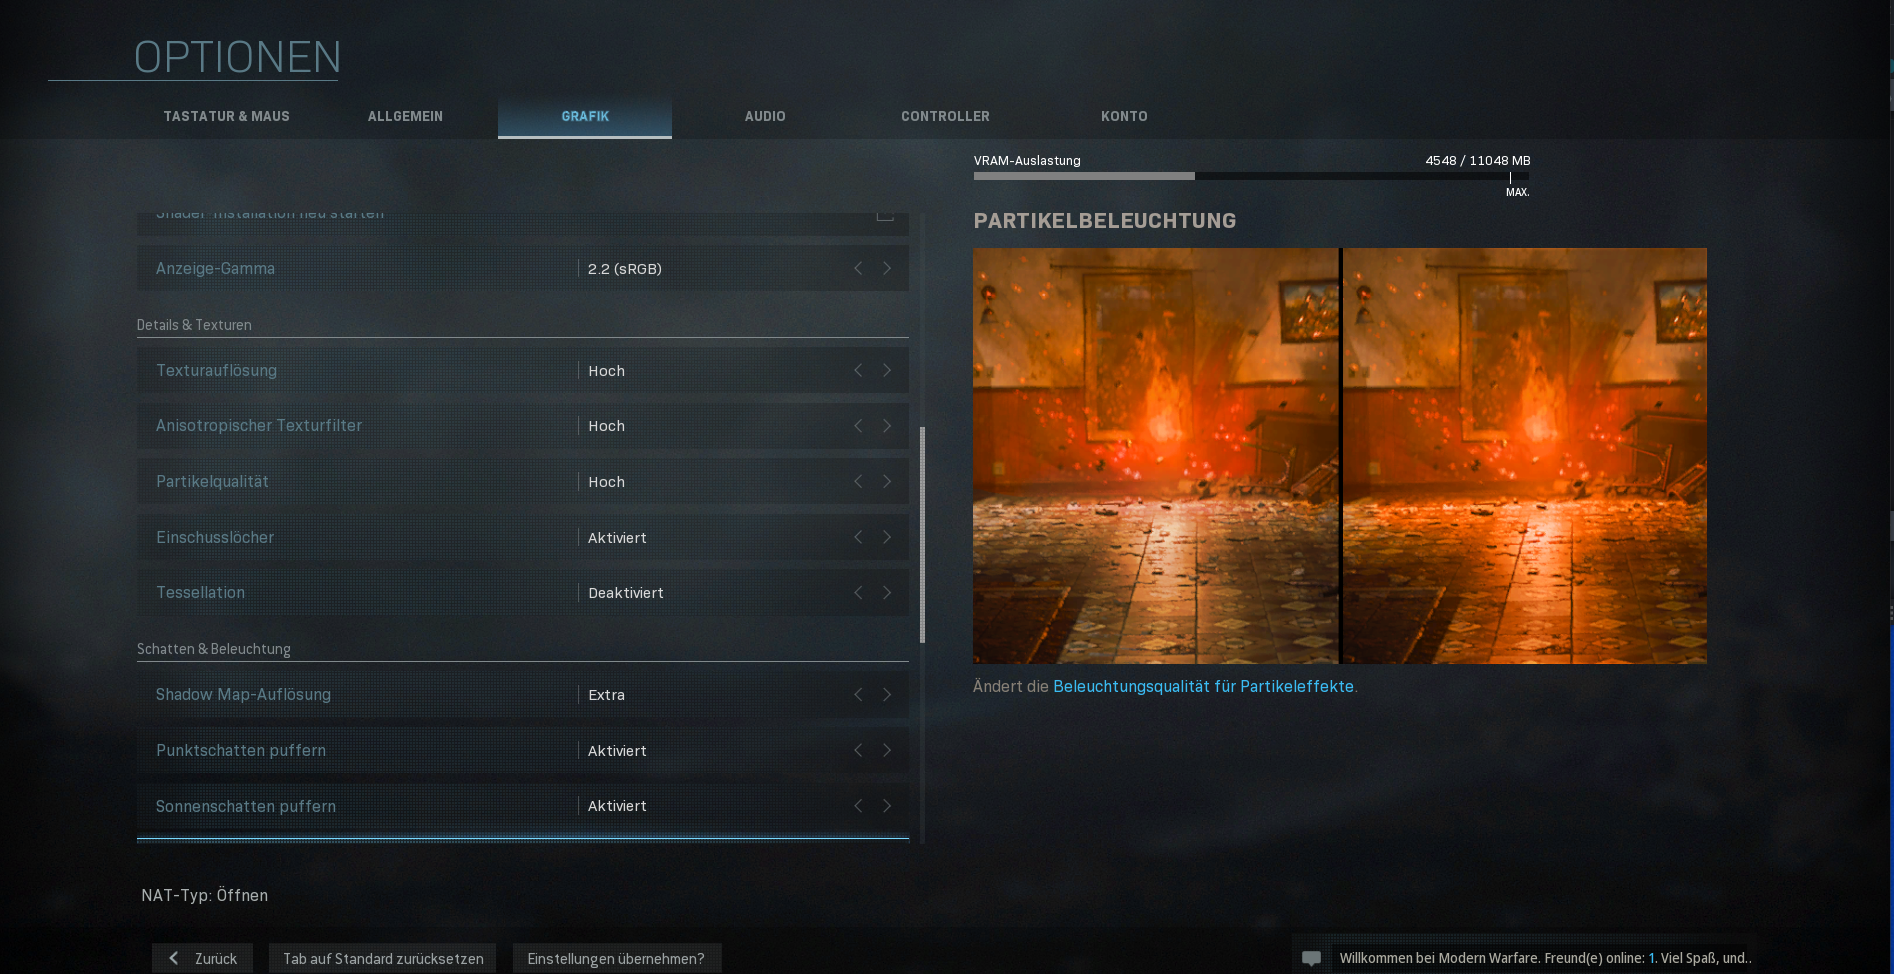
Task: Click the Zurück button
Action: (202, 958)
